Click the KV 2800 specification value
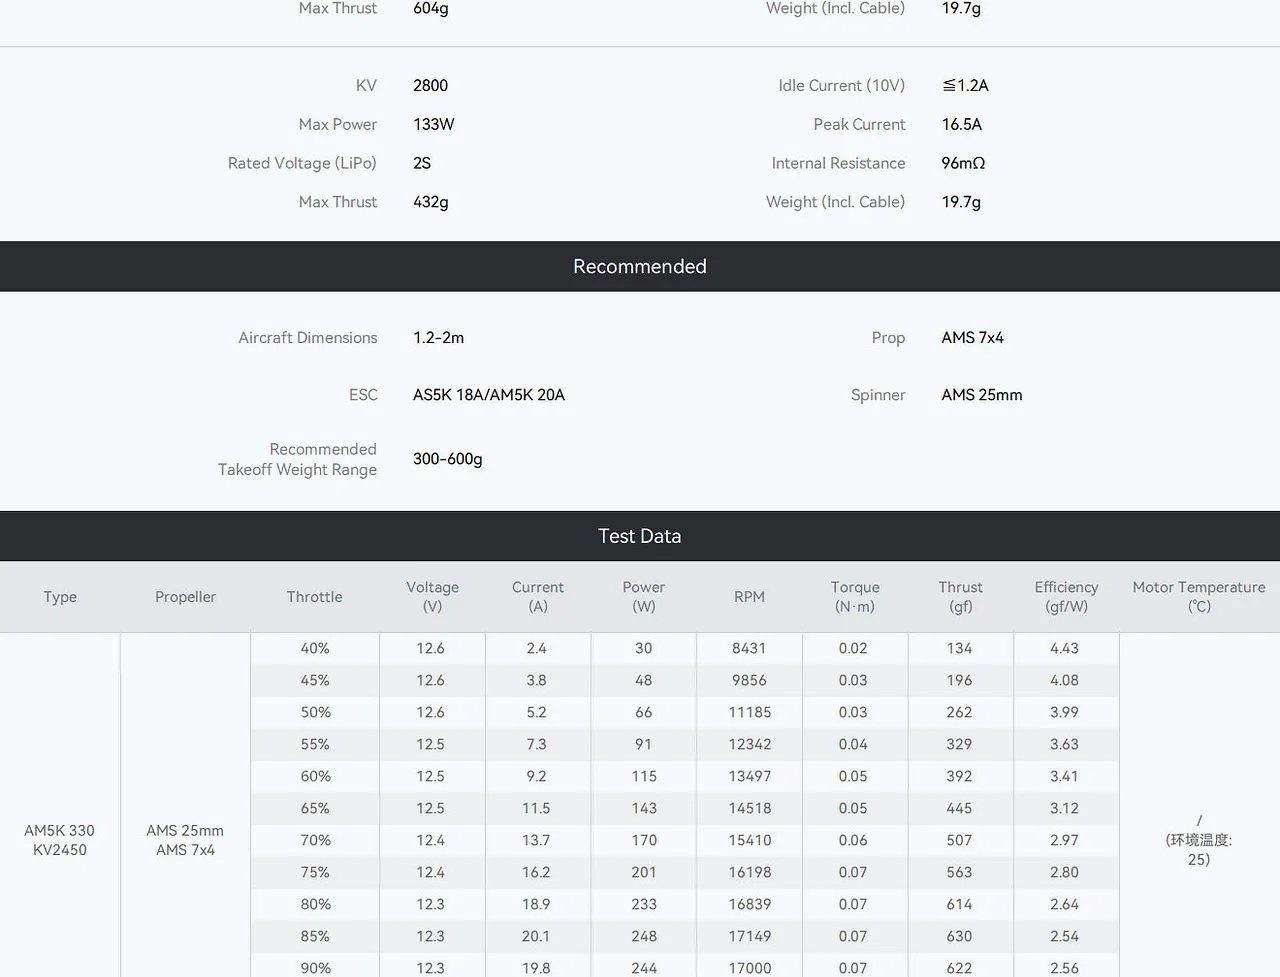This screenshot has height=977, width=1280. tap(430, 86)
